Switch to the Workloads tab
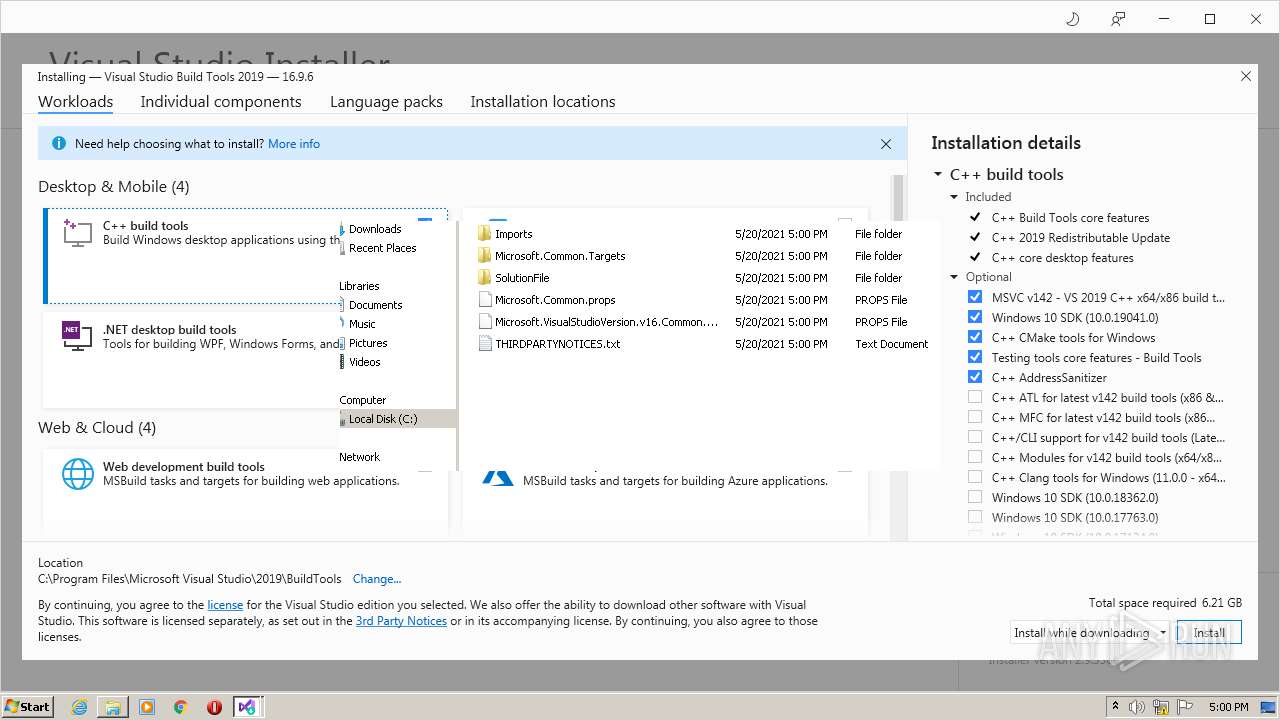 point(75,102)
